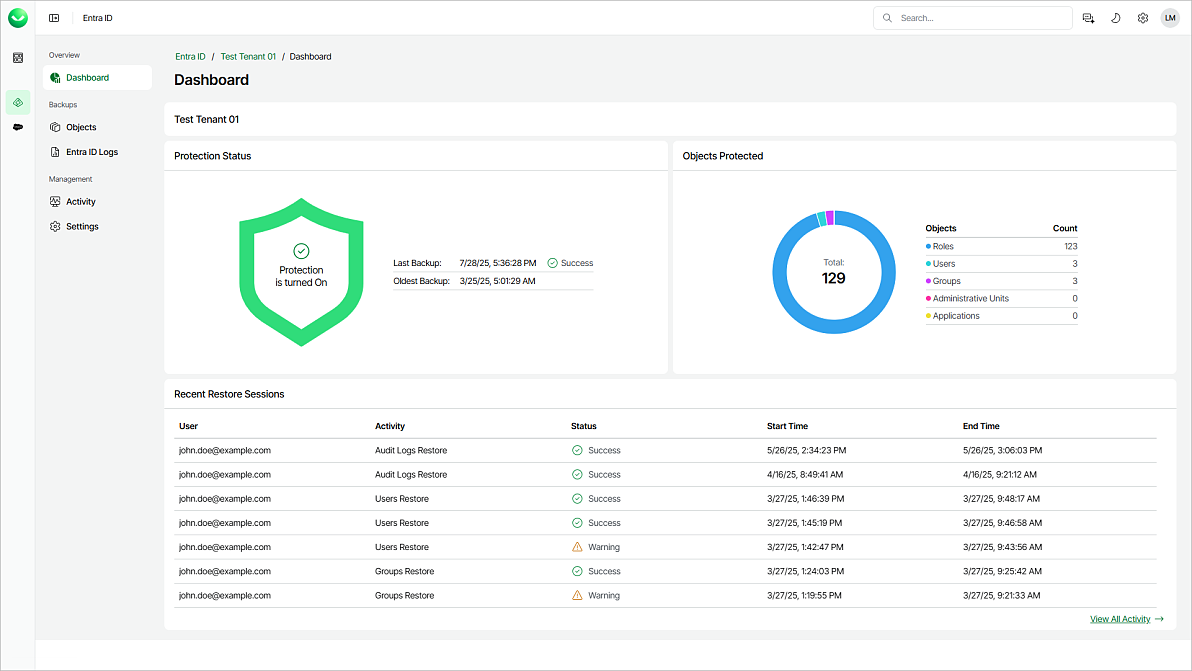
Task: Open the LM user profile menu
Action: pos(1170,18)
